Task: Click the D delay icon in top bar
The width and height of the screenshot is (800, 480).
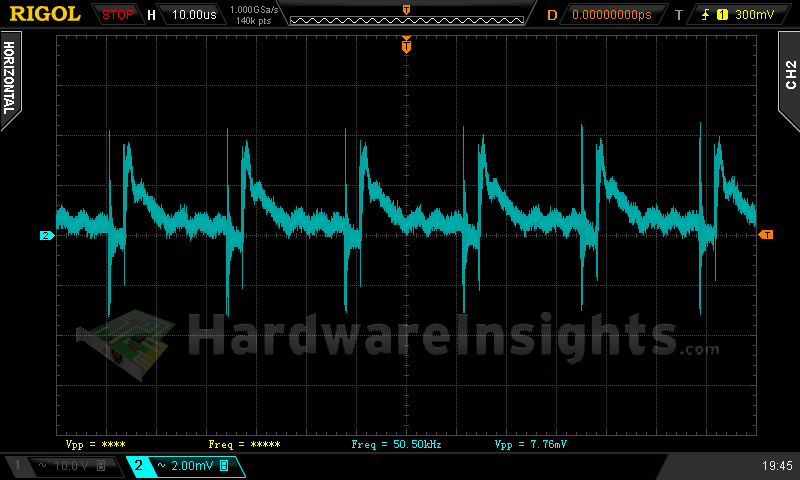Action: click(552, 15)
